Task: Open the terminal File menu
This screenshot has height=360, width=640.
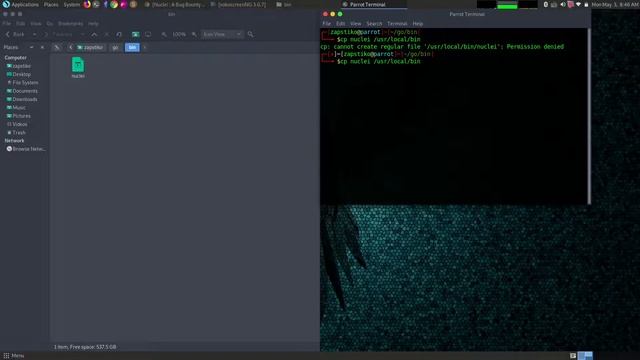Action: click(x=327, y=24)
